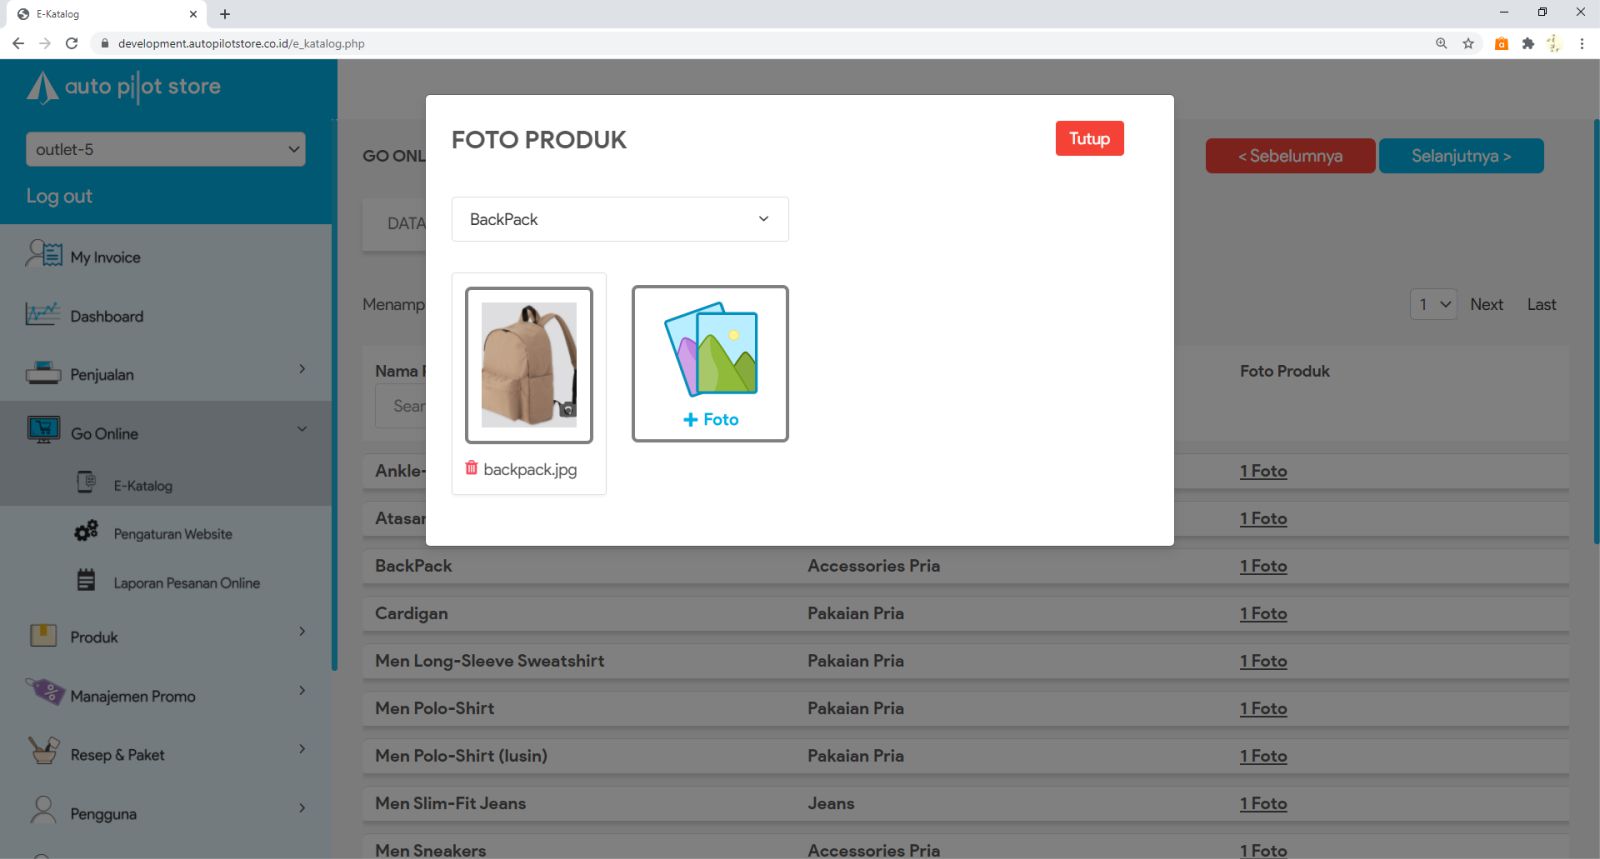Reload the page in browser

[71, 43]
